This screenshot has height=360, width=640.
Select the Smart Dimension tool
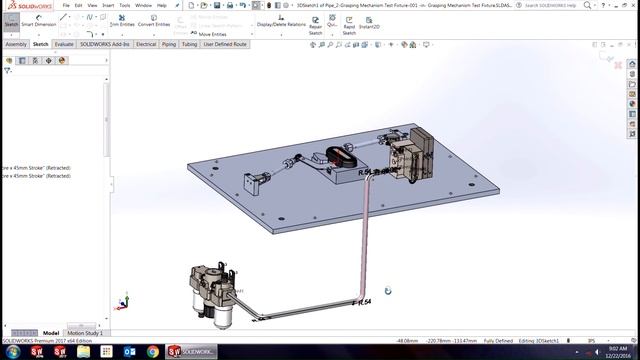coord(39,21)
